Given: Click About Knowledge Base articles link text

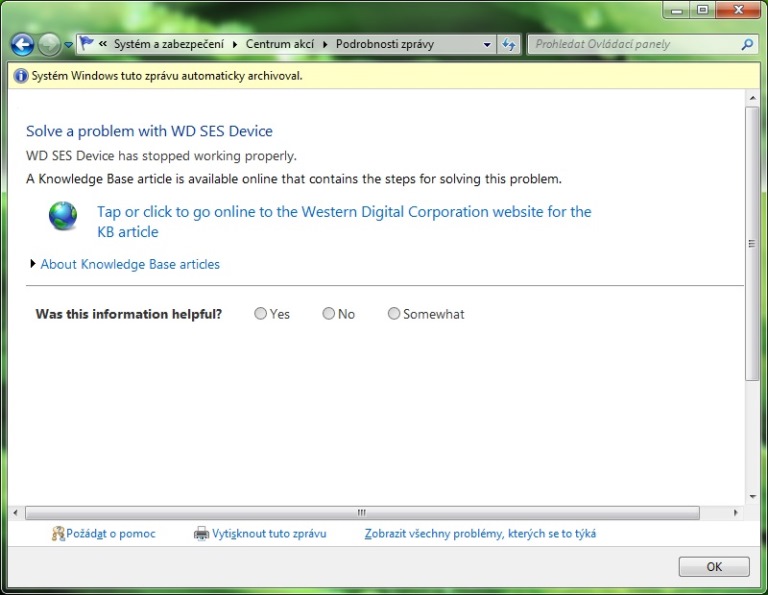Looking at the screenshot, I should [x=130, y=264].
